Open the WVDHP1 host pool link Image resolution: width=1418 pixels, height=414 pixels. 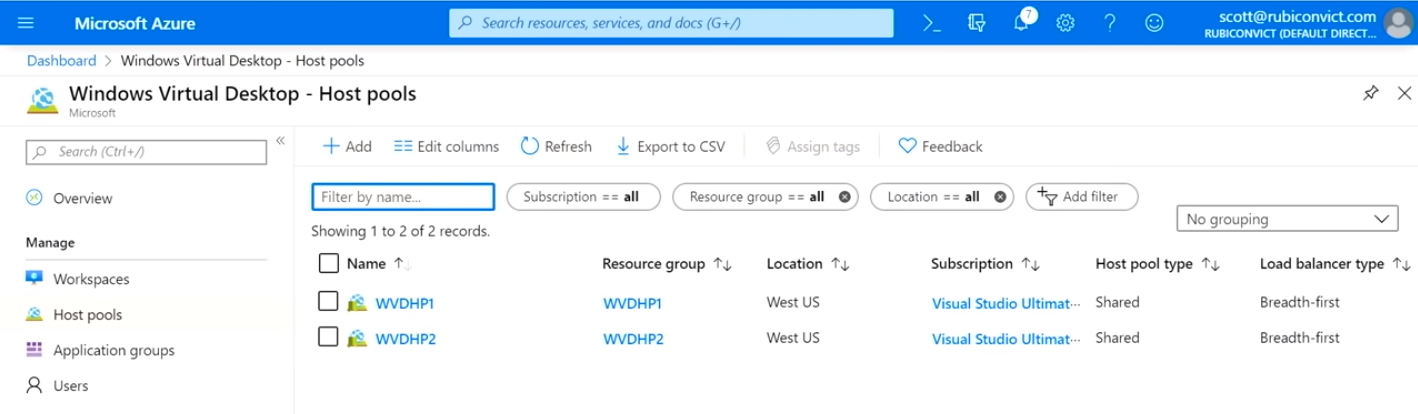click(x=404, y=303)
